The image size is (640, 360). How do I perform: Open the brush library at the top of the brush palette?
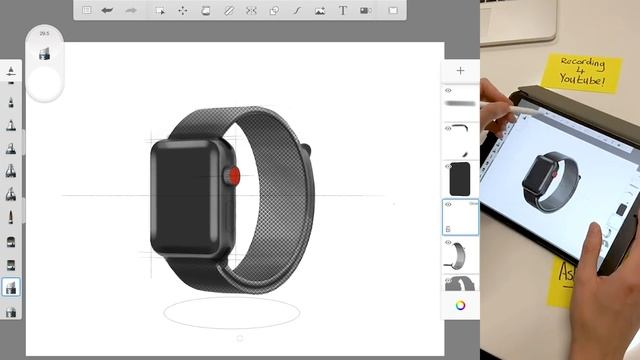pyautogui.click(x=11, y=71)
